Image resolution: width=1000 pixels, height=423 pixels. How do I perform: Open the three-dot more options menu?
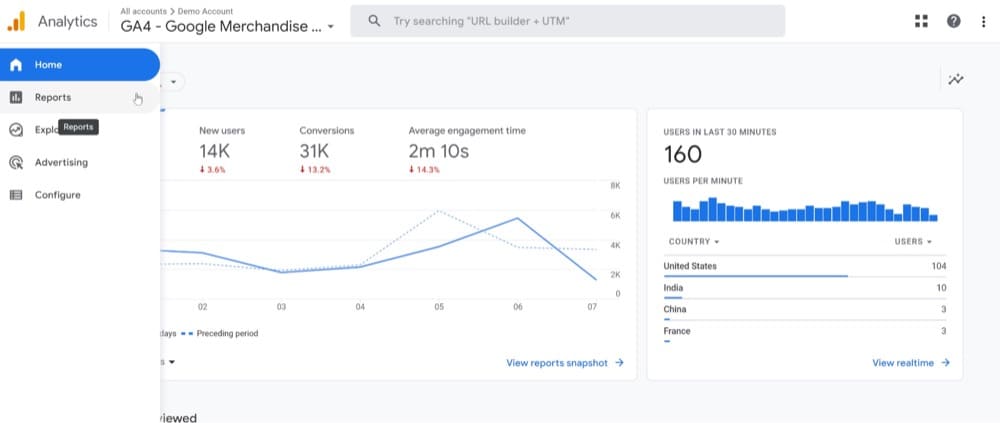983,21
